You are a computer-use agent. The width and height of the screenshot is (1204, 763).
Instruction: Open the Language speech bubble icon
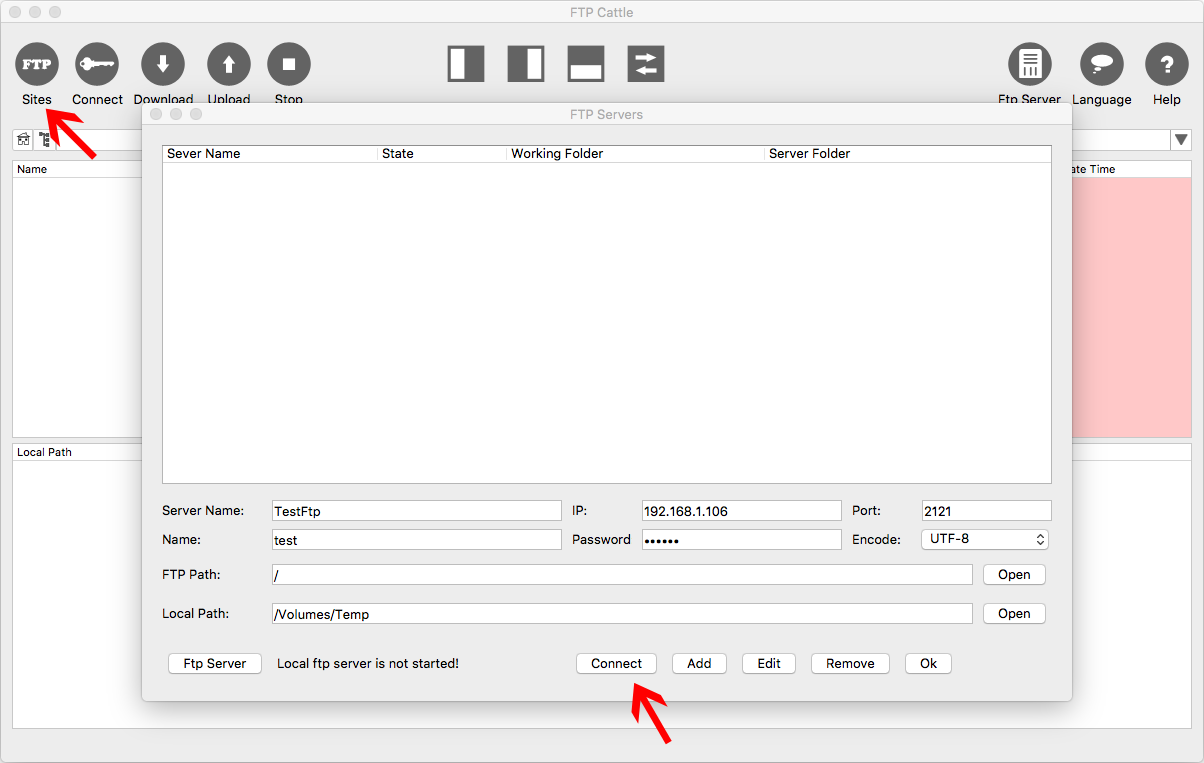point(1102,64)
